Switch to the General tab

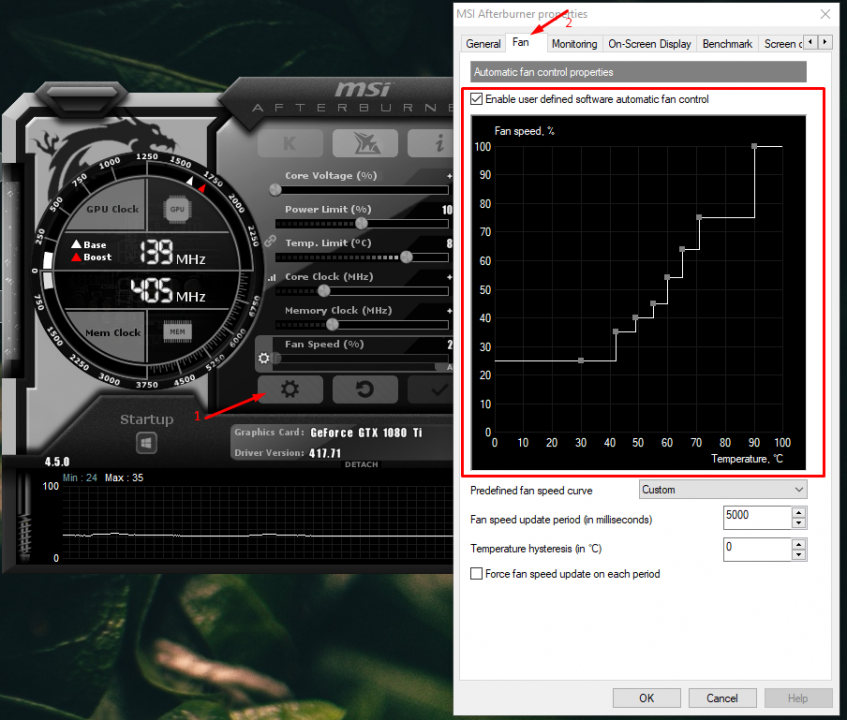point(483,44)
